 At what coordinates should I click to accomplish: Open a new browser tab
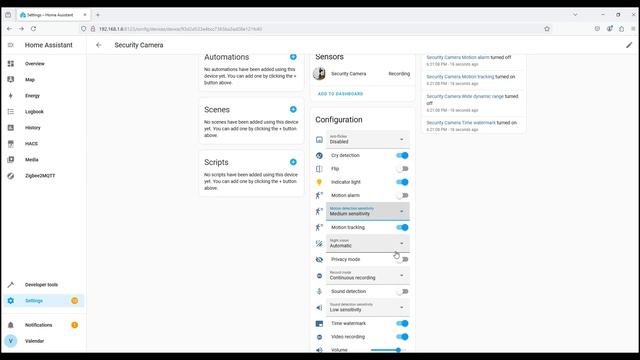pos(98,15)
